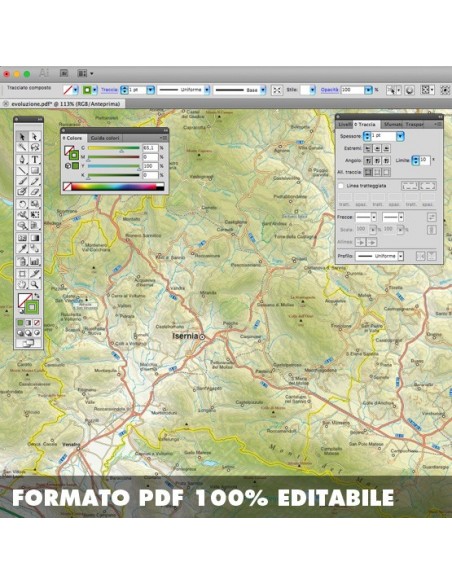Image resolution: width=452 pixels, height=584 pixels.
Task: Select the evoluzione.pdf document tab
Action: tap(63, 104)
